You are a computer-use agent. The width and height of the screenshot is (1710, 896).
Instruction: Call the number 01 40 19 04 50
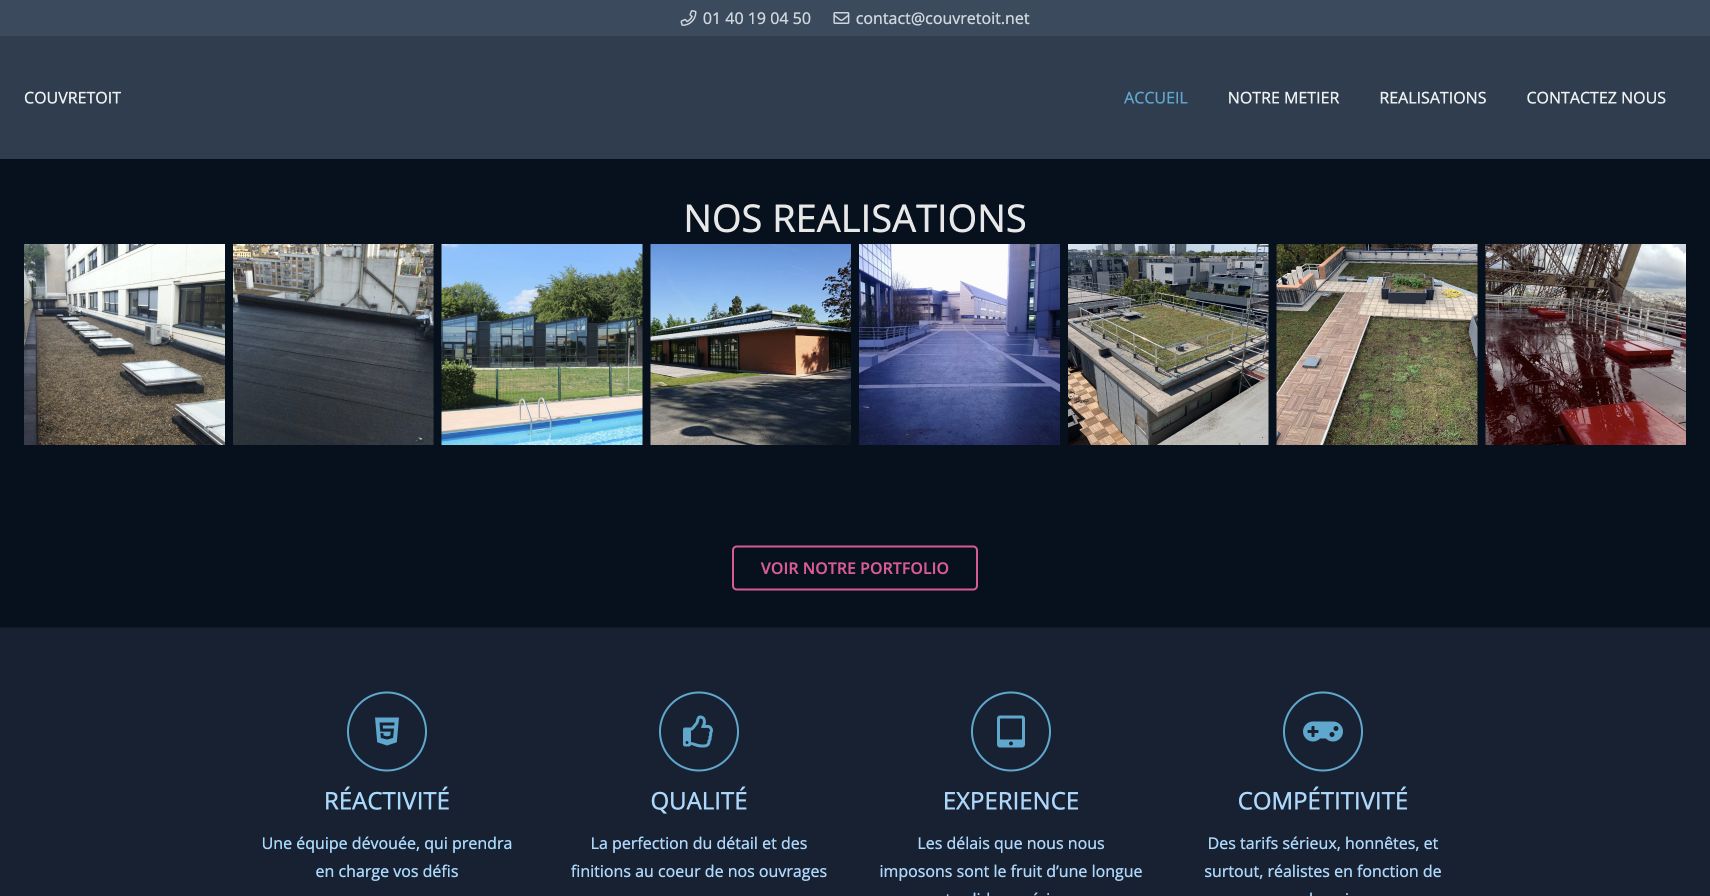pos(756,18)
